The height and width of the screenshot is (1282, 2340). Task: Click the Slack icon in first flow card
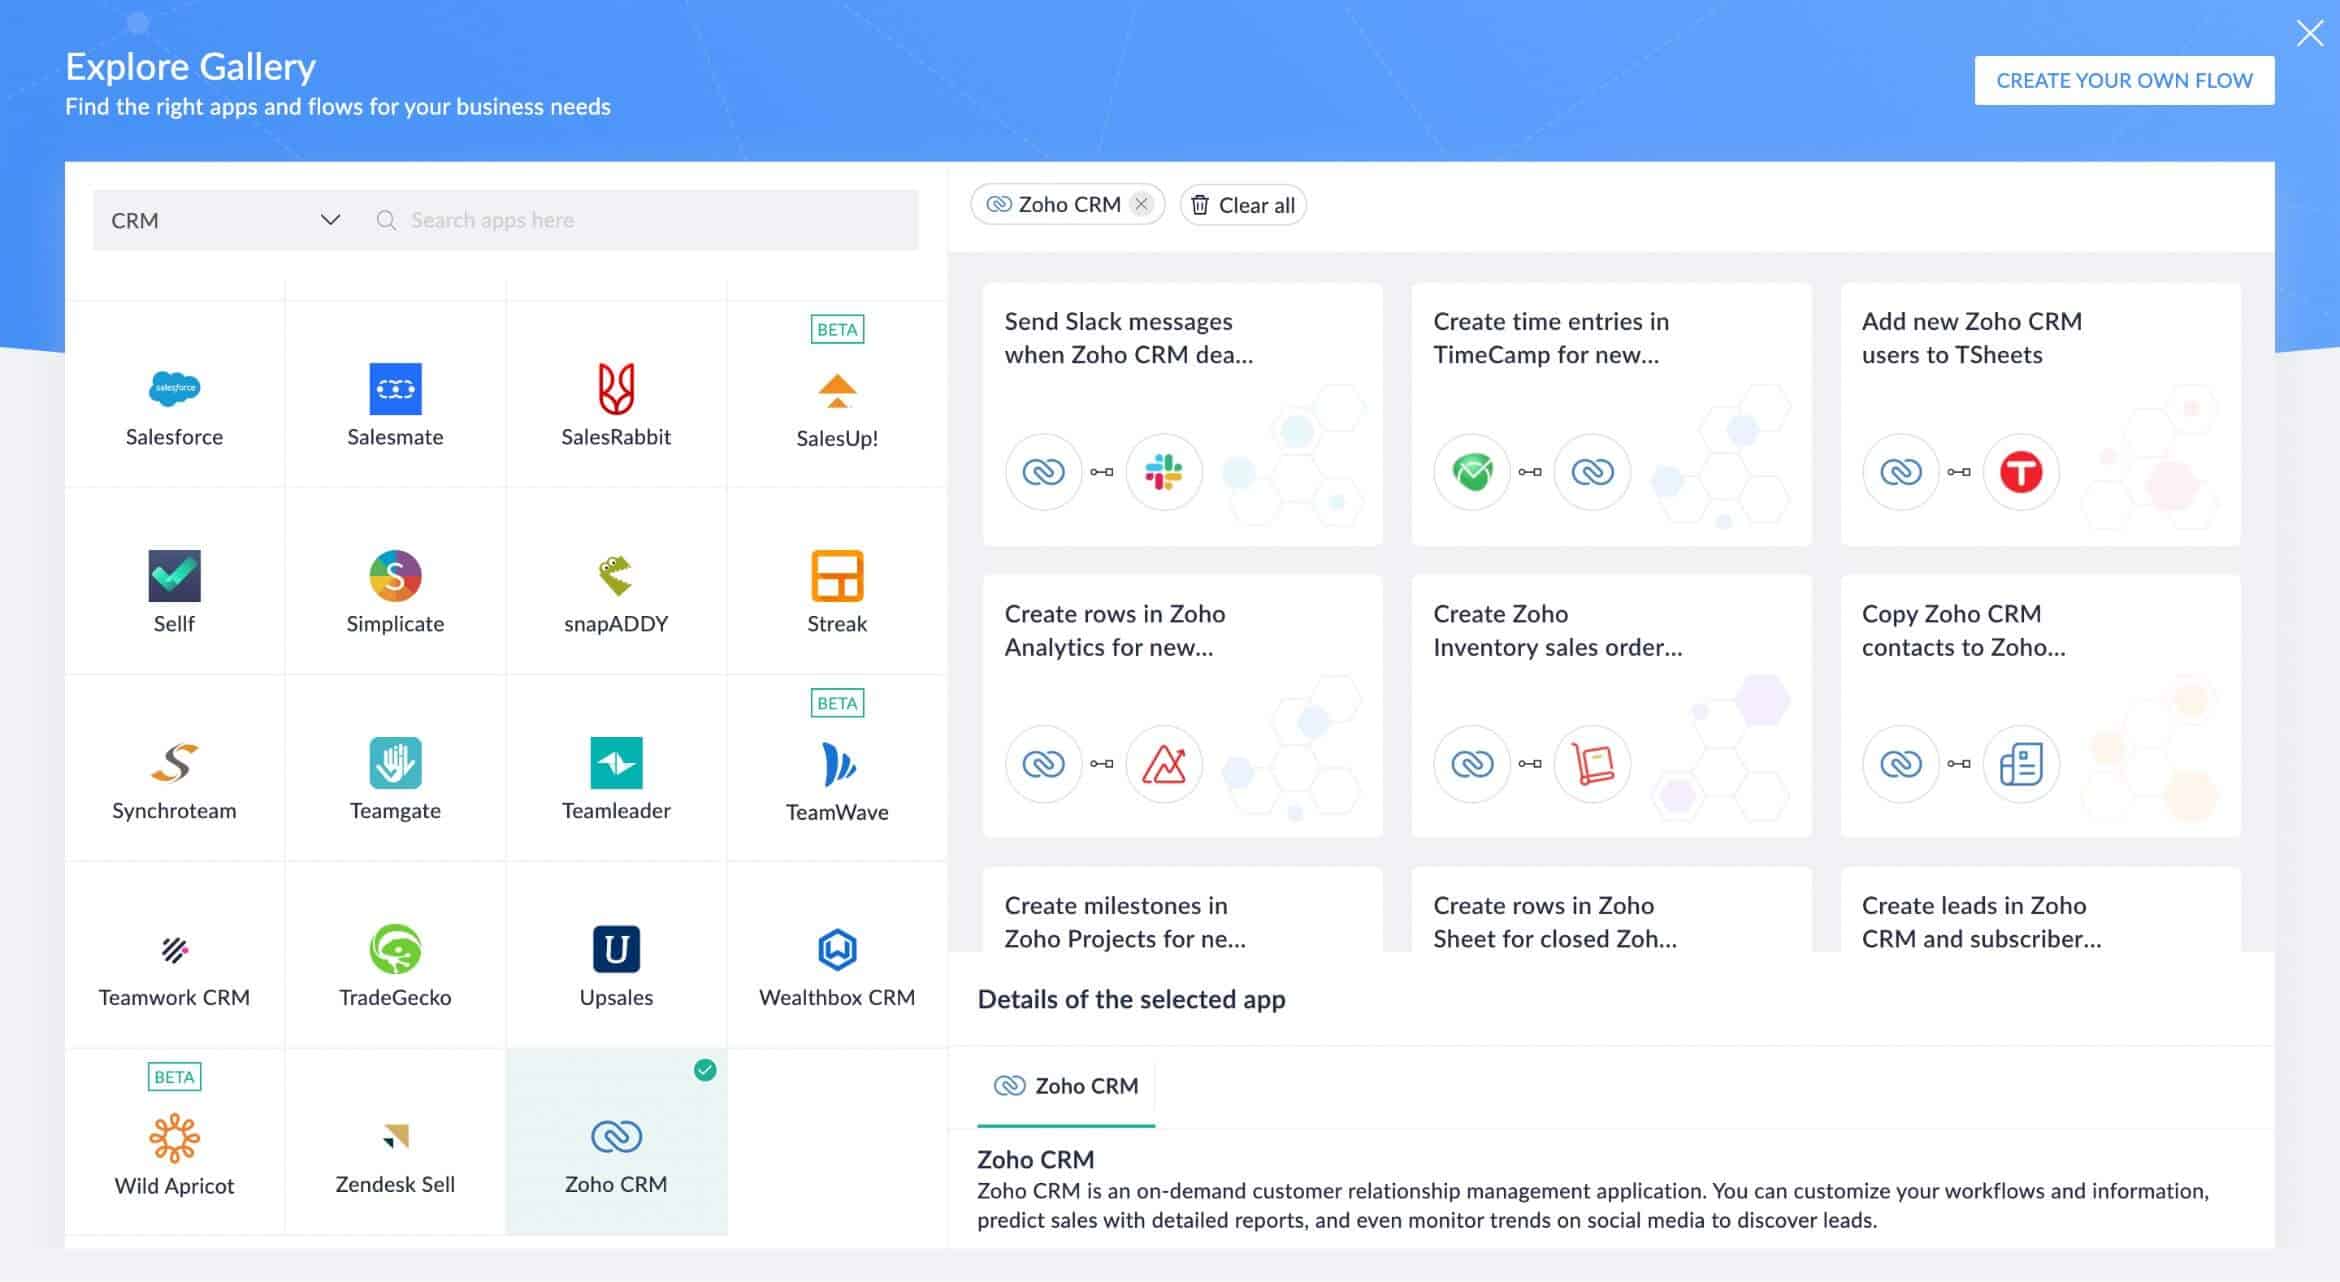pos(1163,471)
